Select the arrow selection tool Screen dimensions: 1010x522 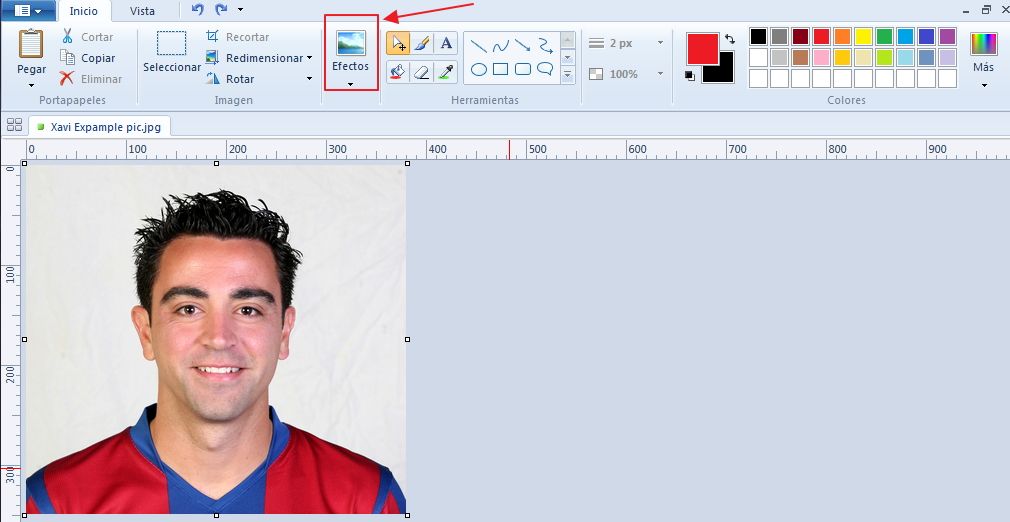point(398,43)
